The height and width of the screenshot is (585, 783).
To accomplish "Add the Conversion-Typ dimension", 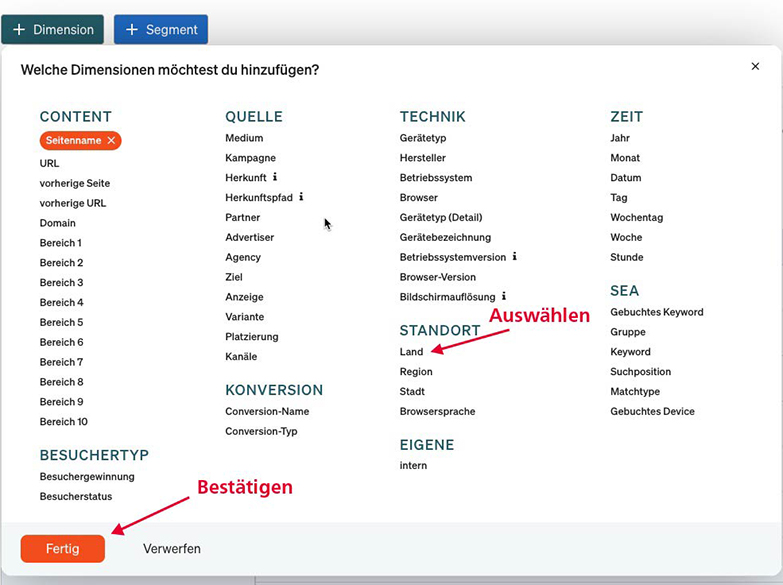I will 261,431.
